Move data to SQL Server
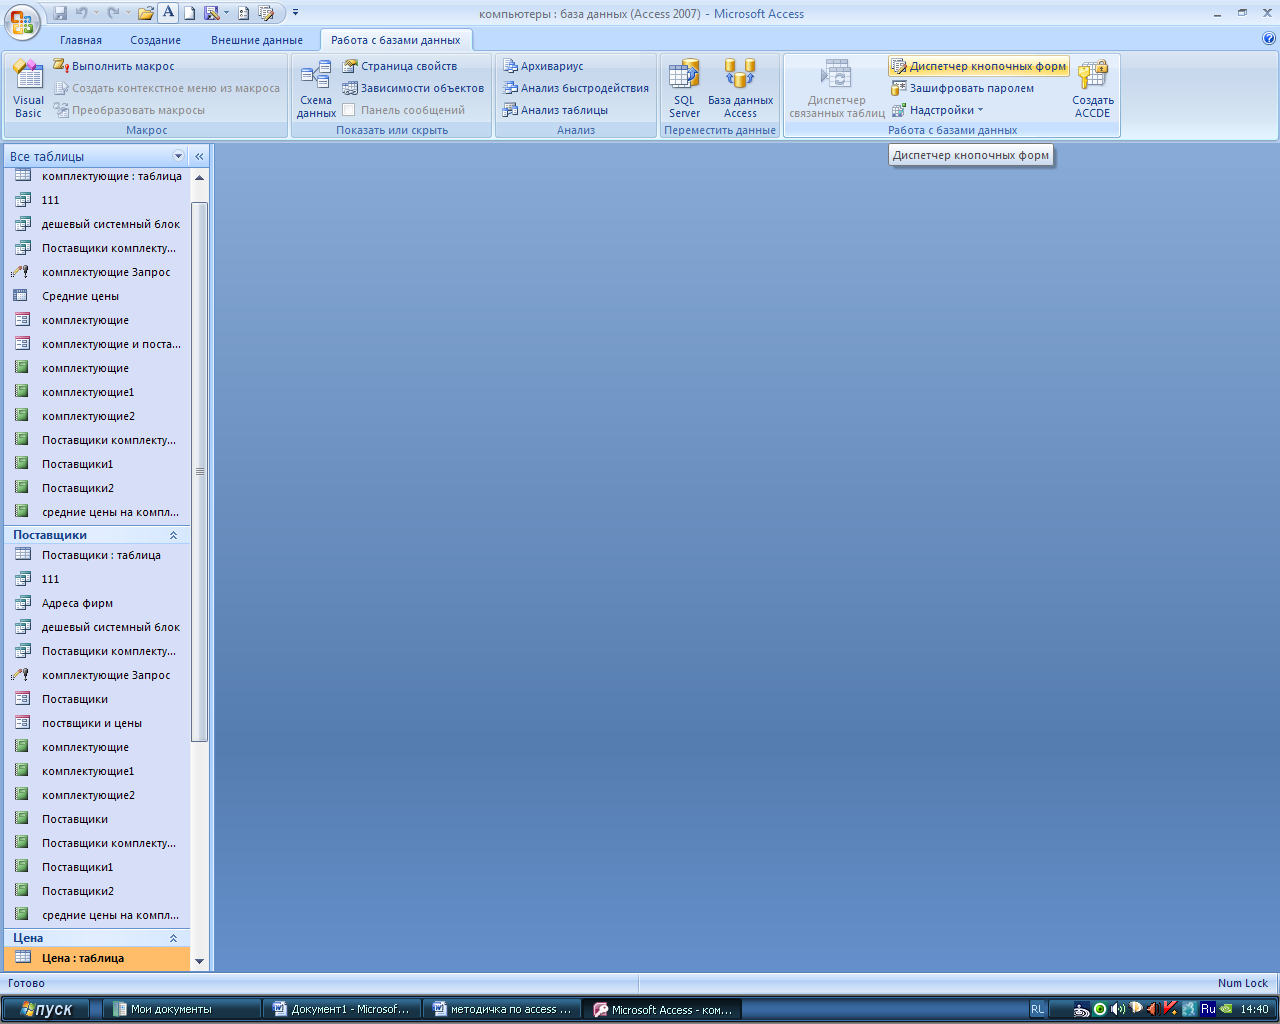Viewport: 1280px width, 1024px height. tap(684, 89)
